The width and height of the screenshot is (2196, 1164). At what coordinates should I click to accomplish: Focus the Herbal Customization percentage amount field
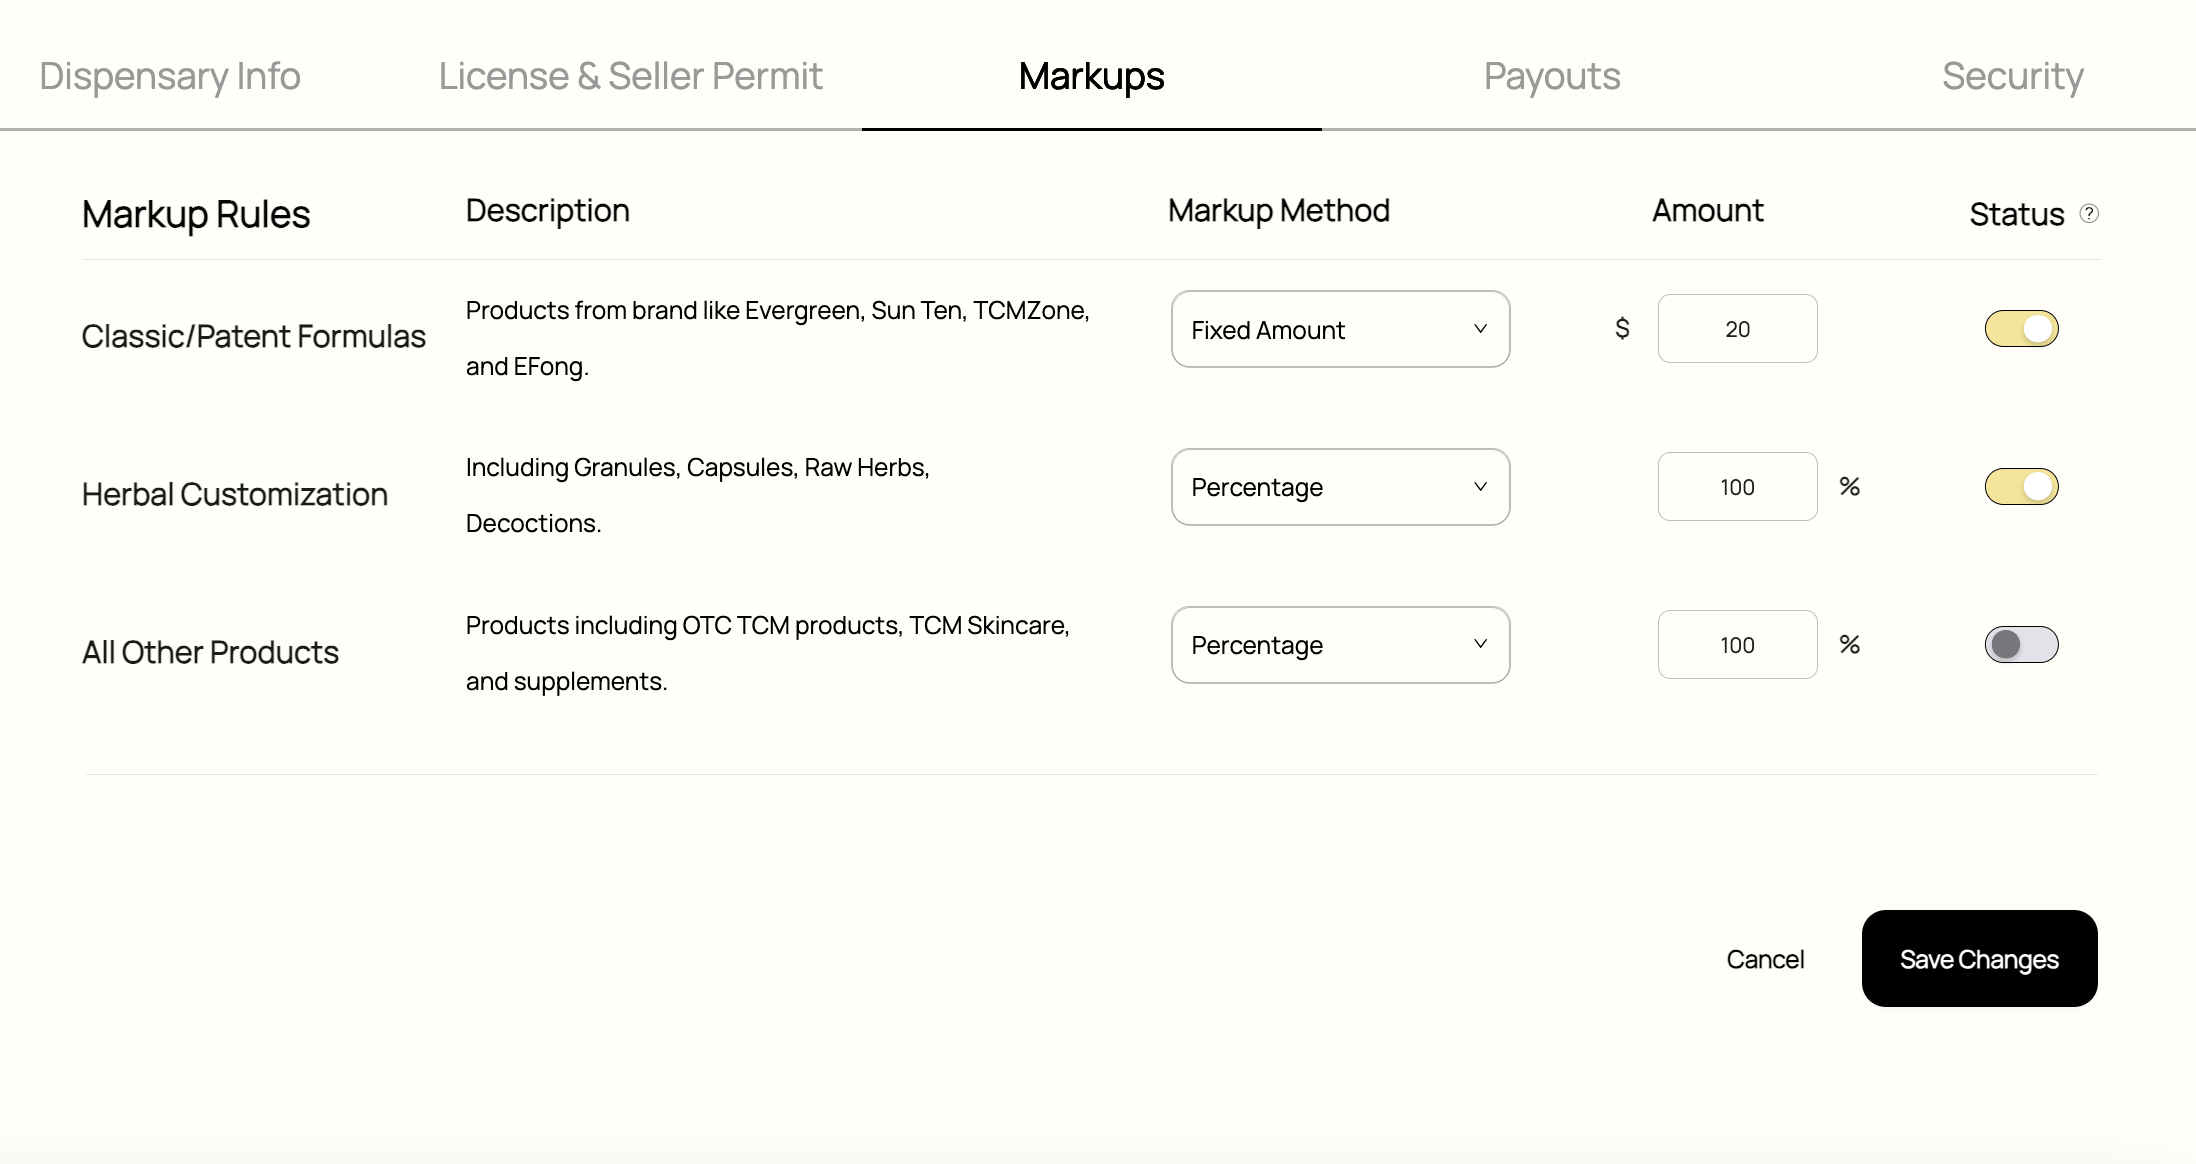[1737, 487]
